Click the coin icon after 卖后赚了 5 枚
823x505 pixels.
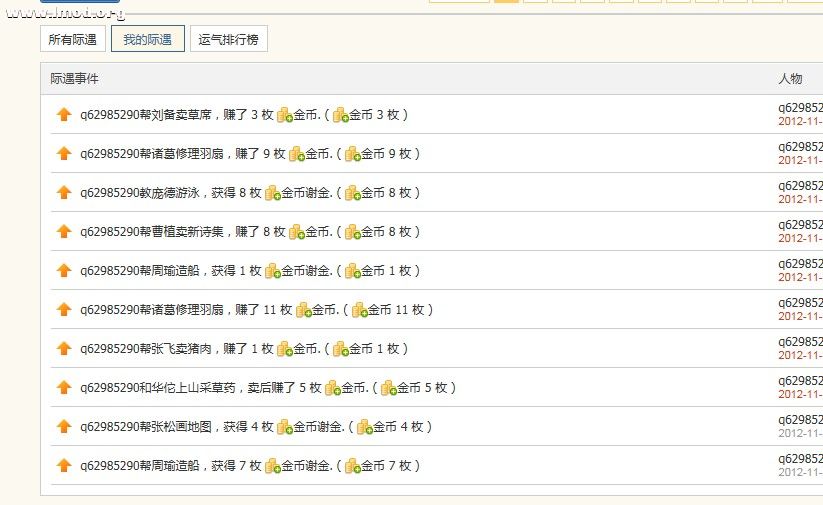(333, 388)
